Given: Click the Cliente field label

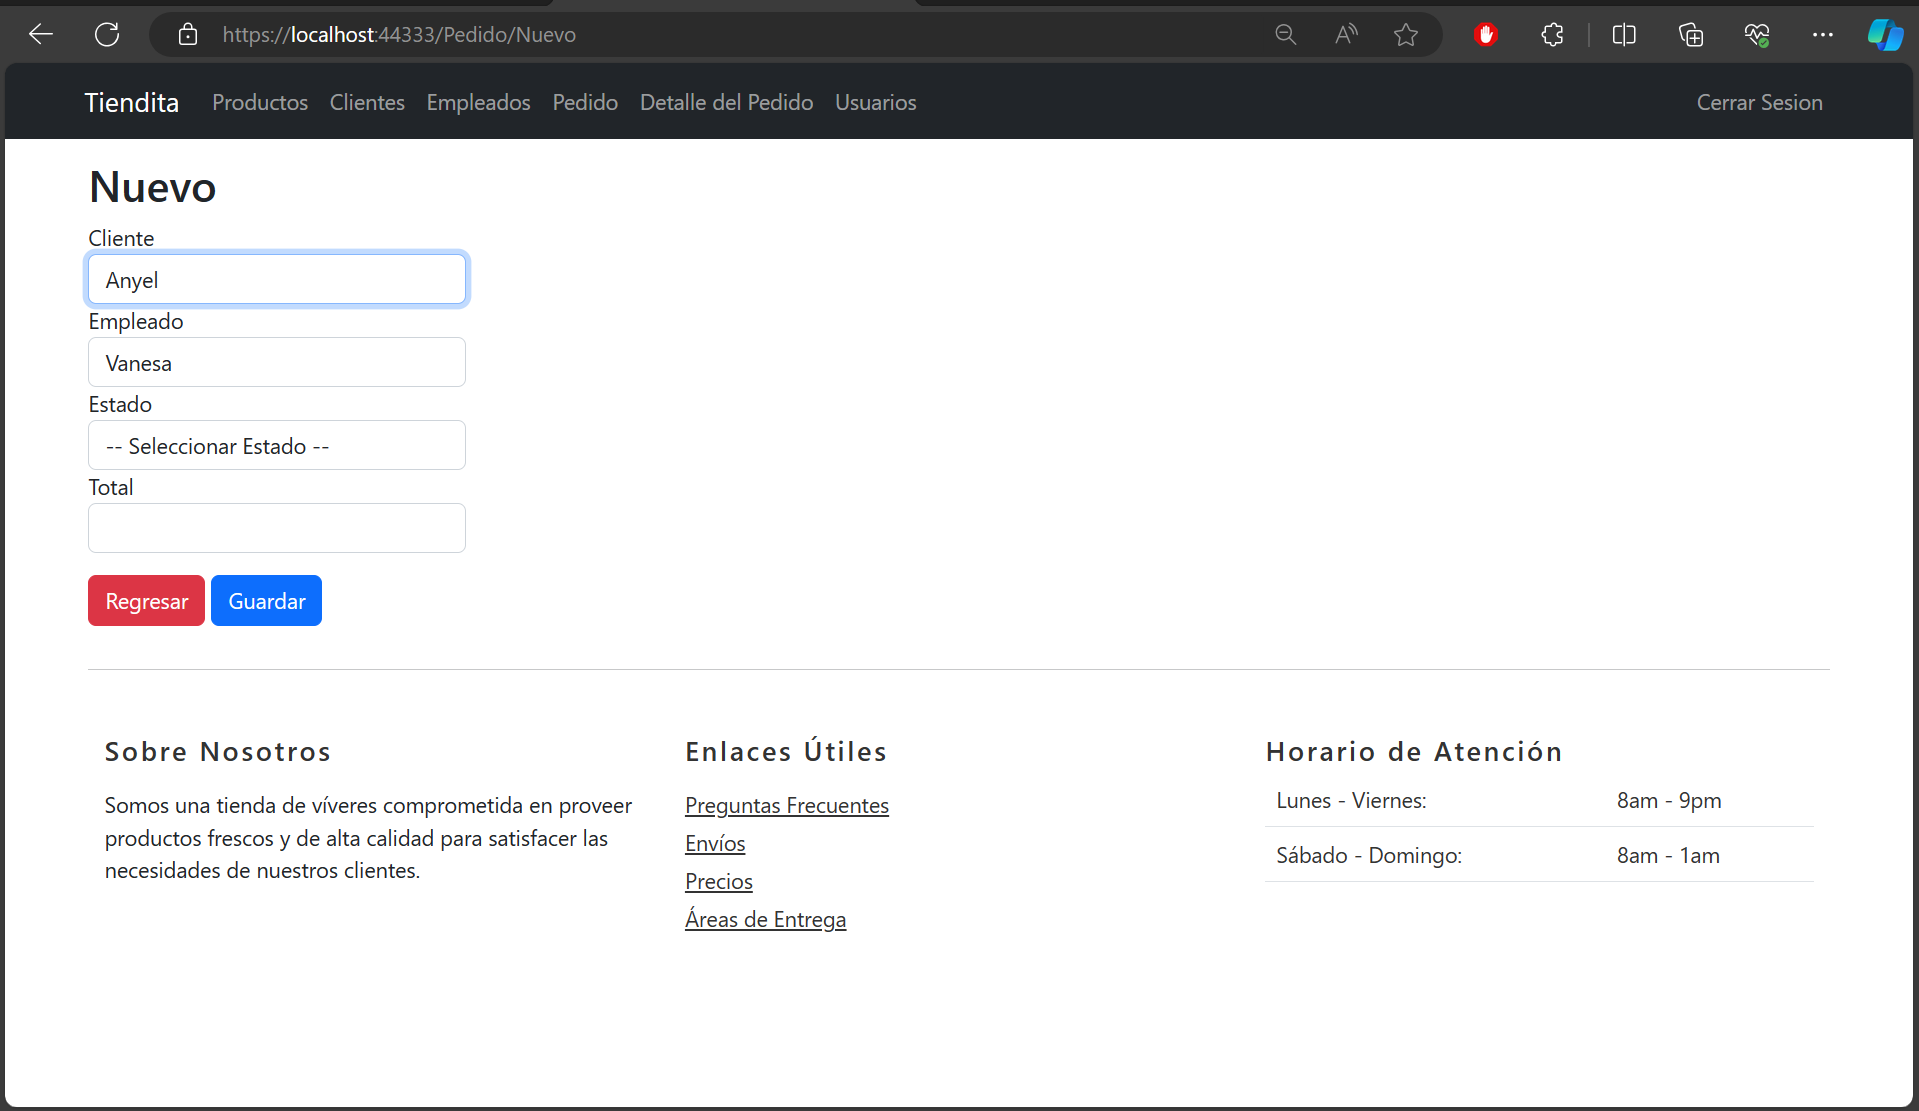Looking at the screenshot, I should pos(121,238).
